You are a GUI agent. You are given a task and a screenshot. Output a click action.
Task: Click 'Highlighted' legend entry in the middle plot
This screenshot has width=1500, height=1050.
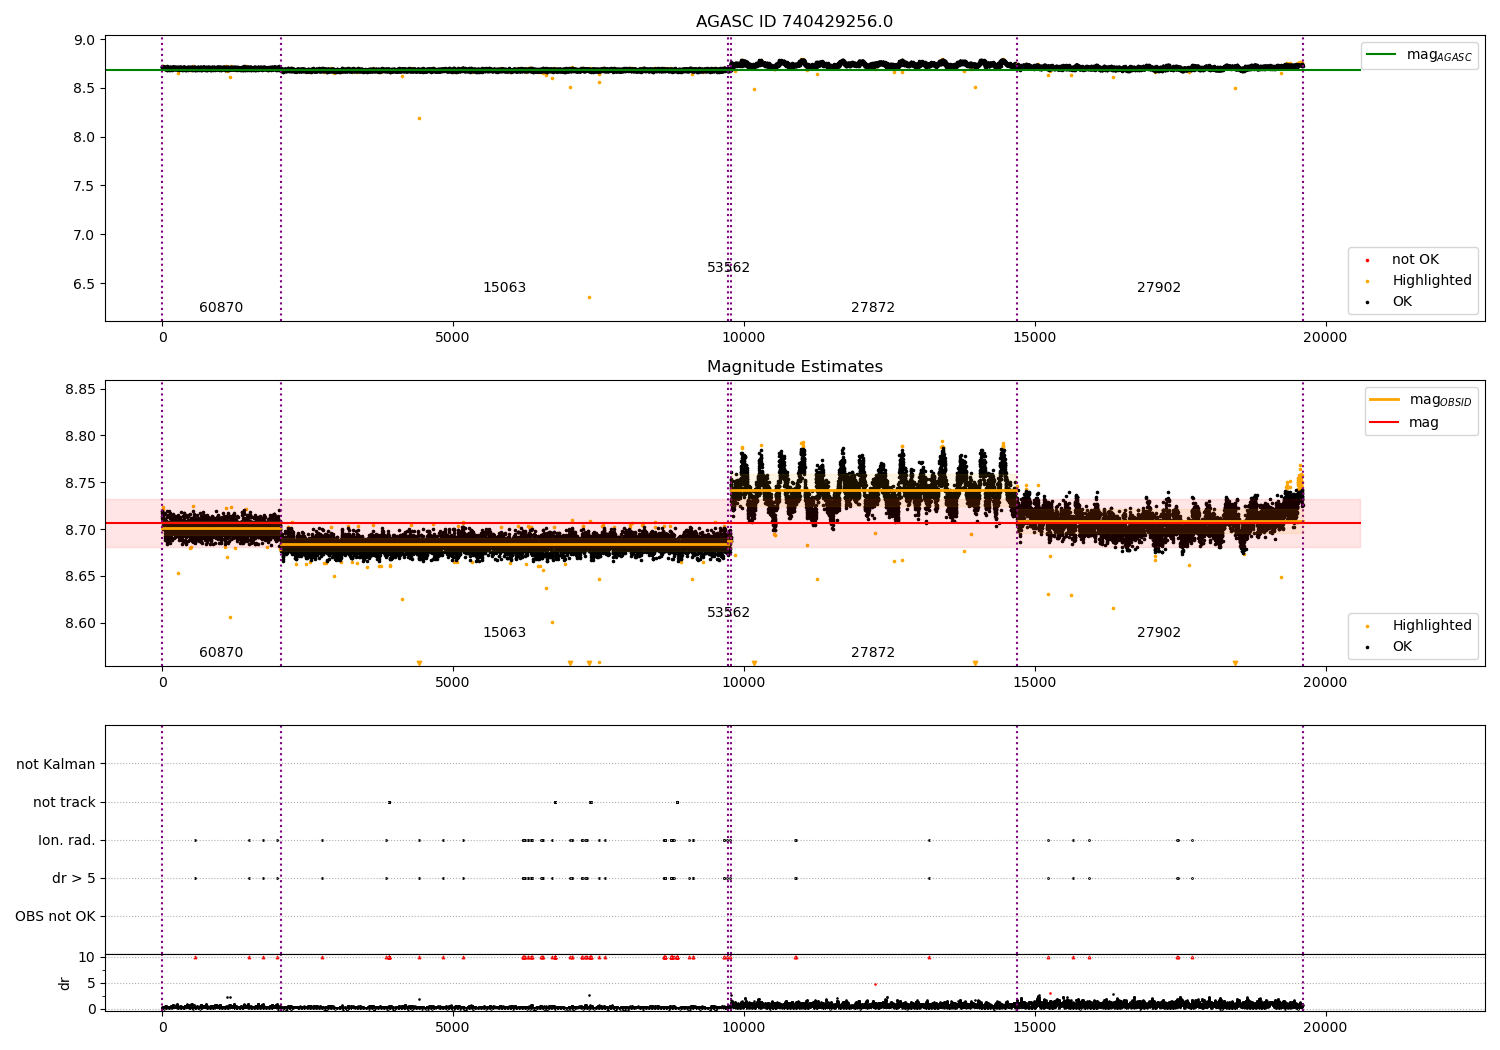(1420, 626)
